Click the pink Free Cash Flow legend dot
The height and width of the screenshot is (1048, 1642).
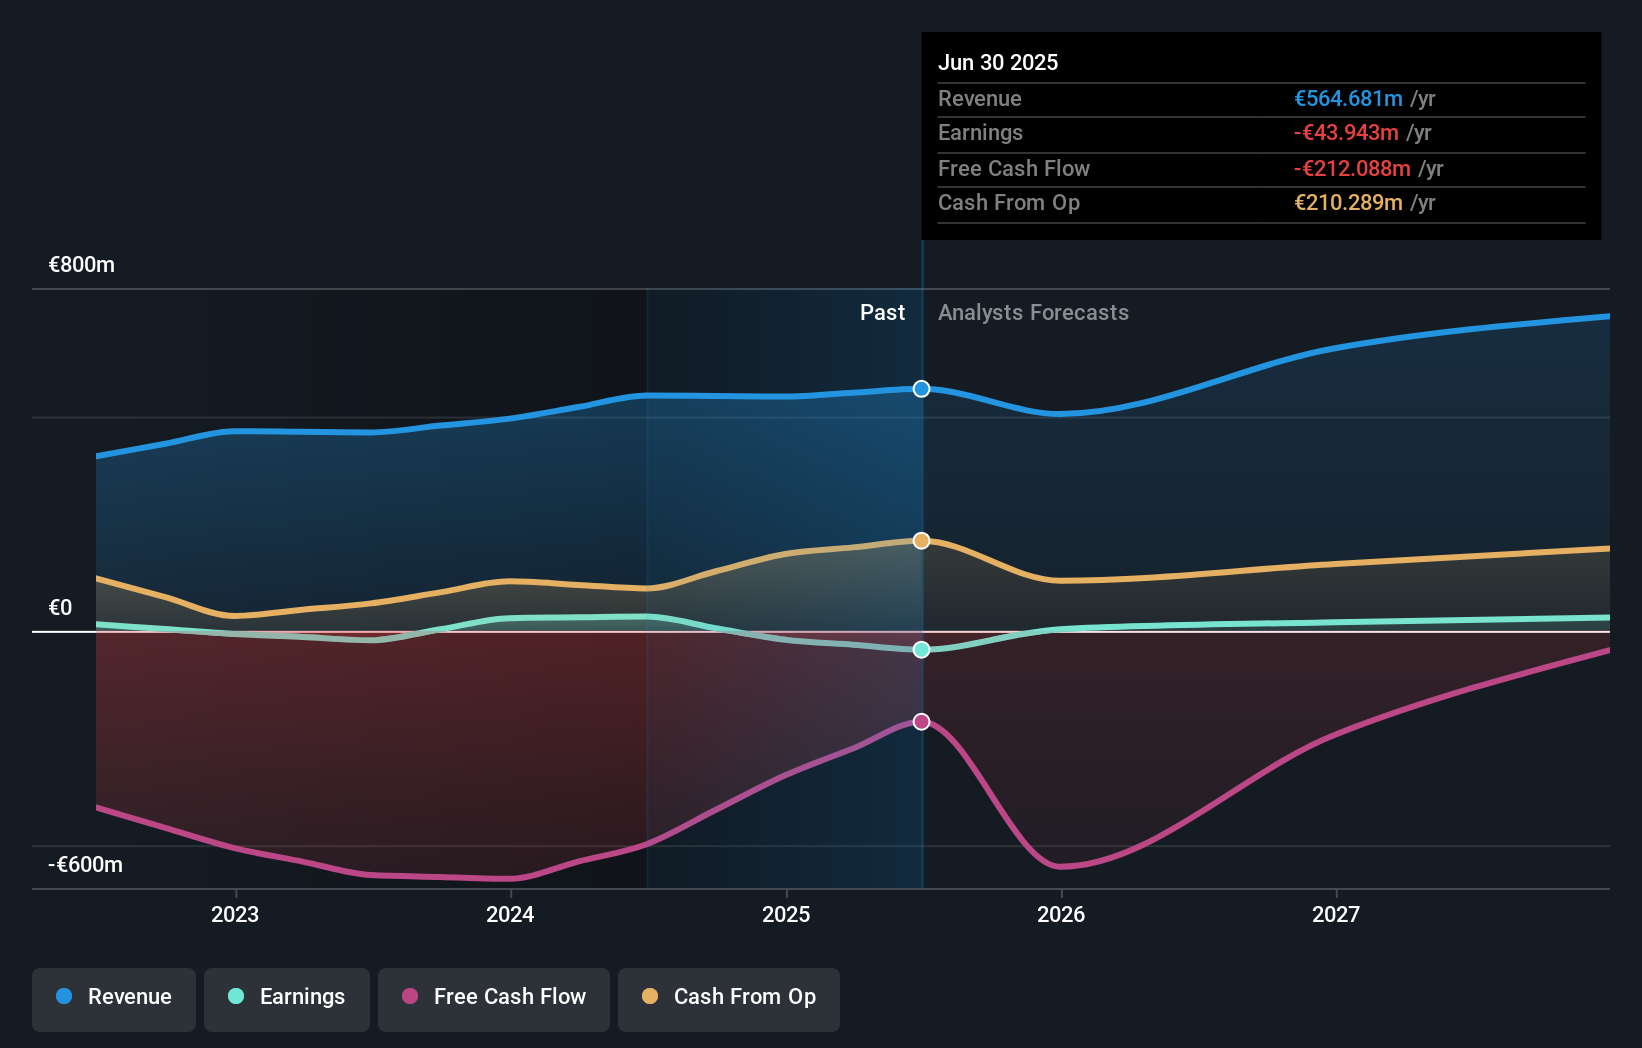pyautogui.click(x=410, y=997)
